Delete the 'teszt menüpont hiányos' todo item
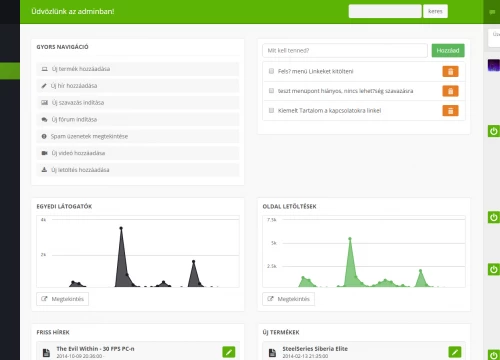 450,91
